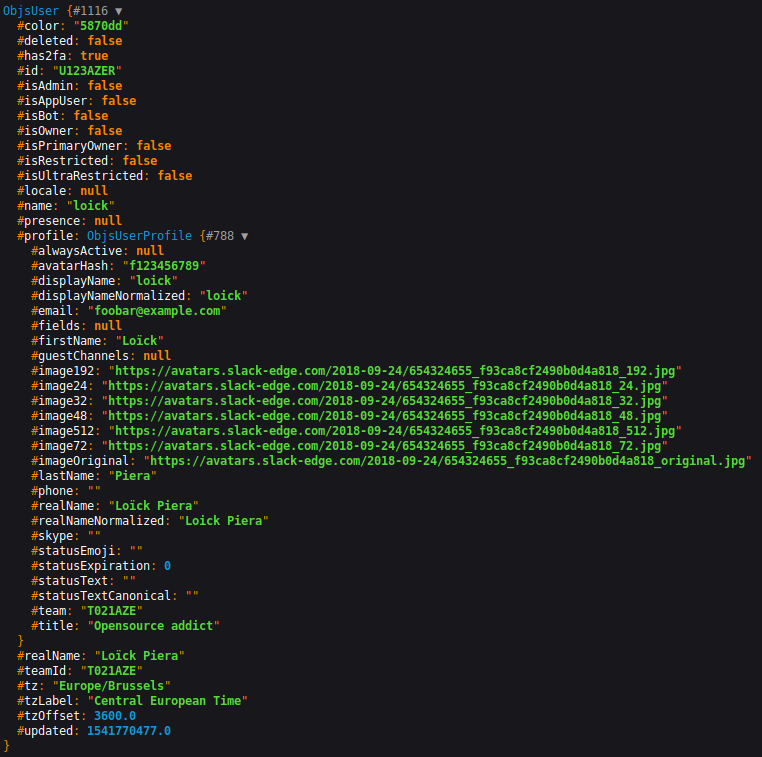Open the image32 avatar URL
762x757 pixels.
[x=384, y=401]
